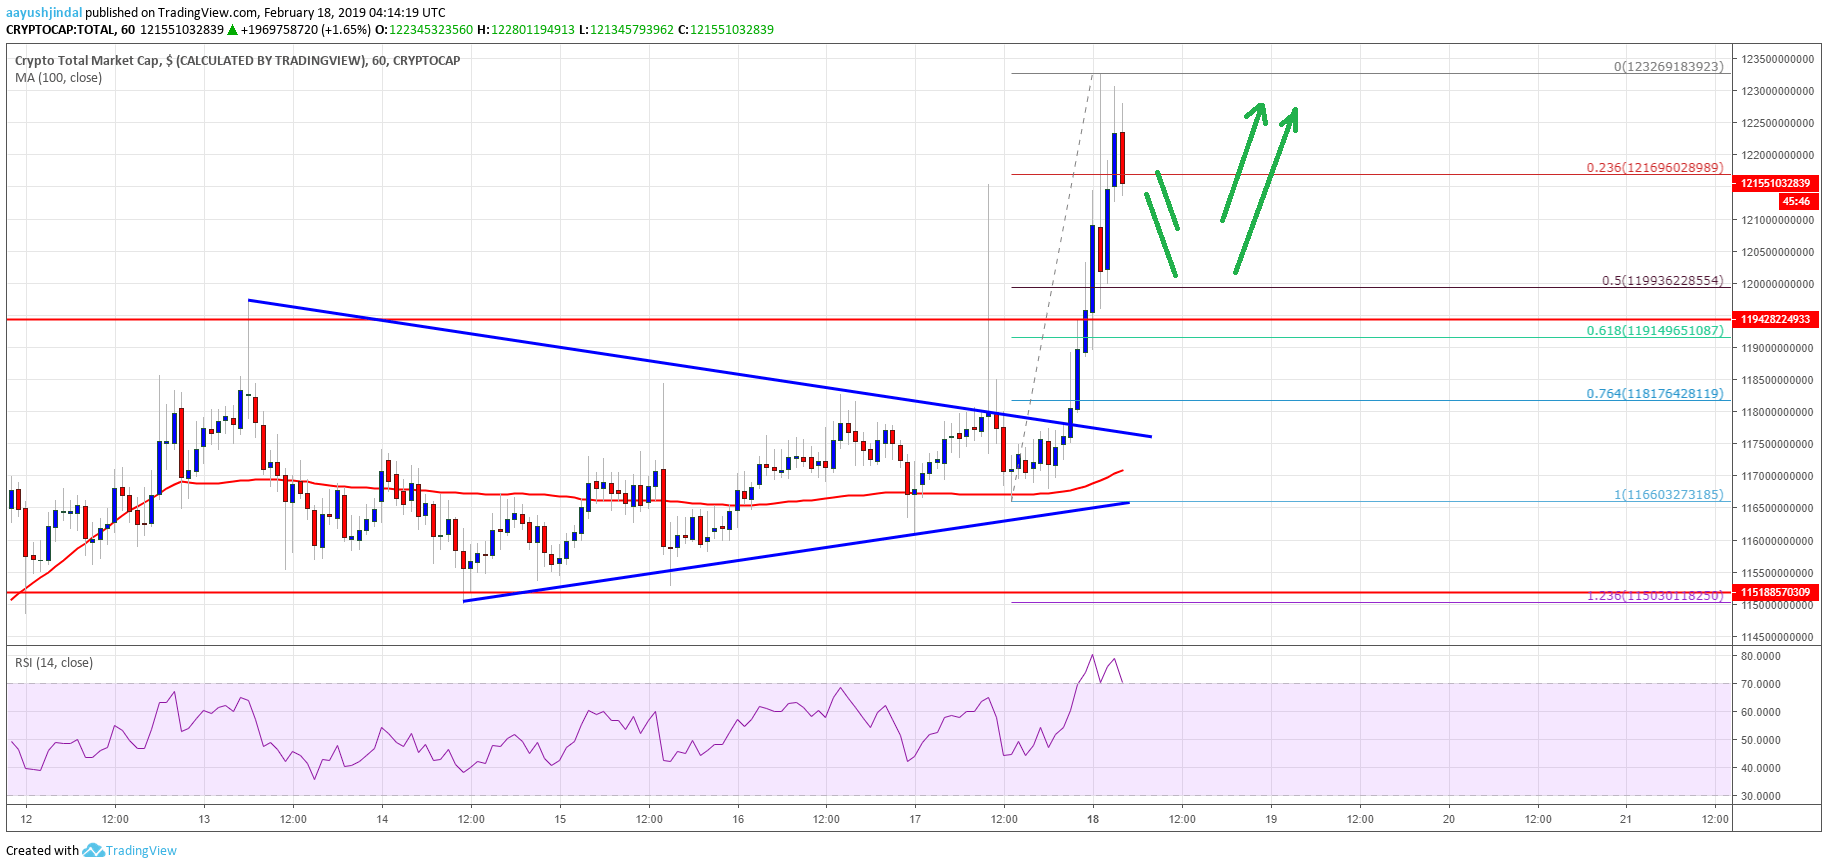This screenshot has width=1828, height=868.
Task: Click the red price label 119428224933
Action: 1776,319
